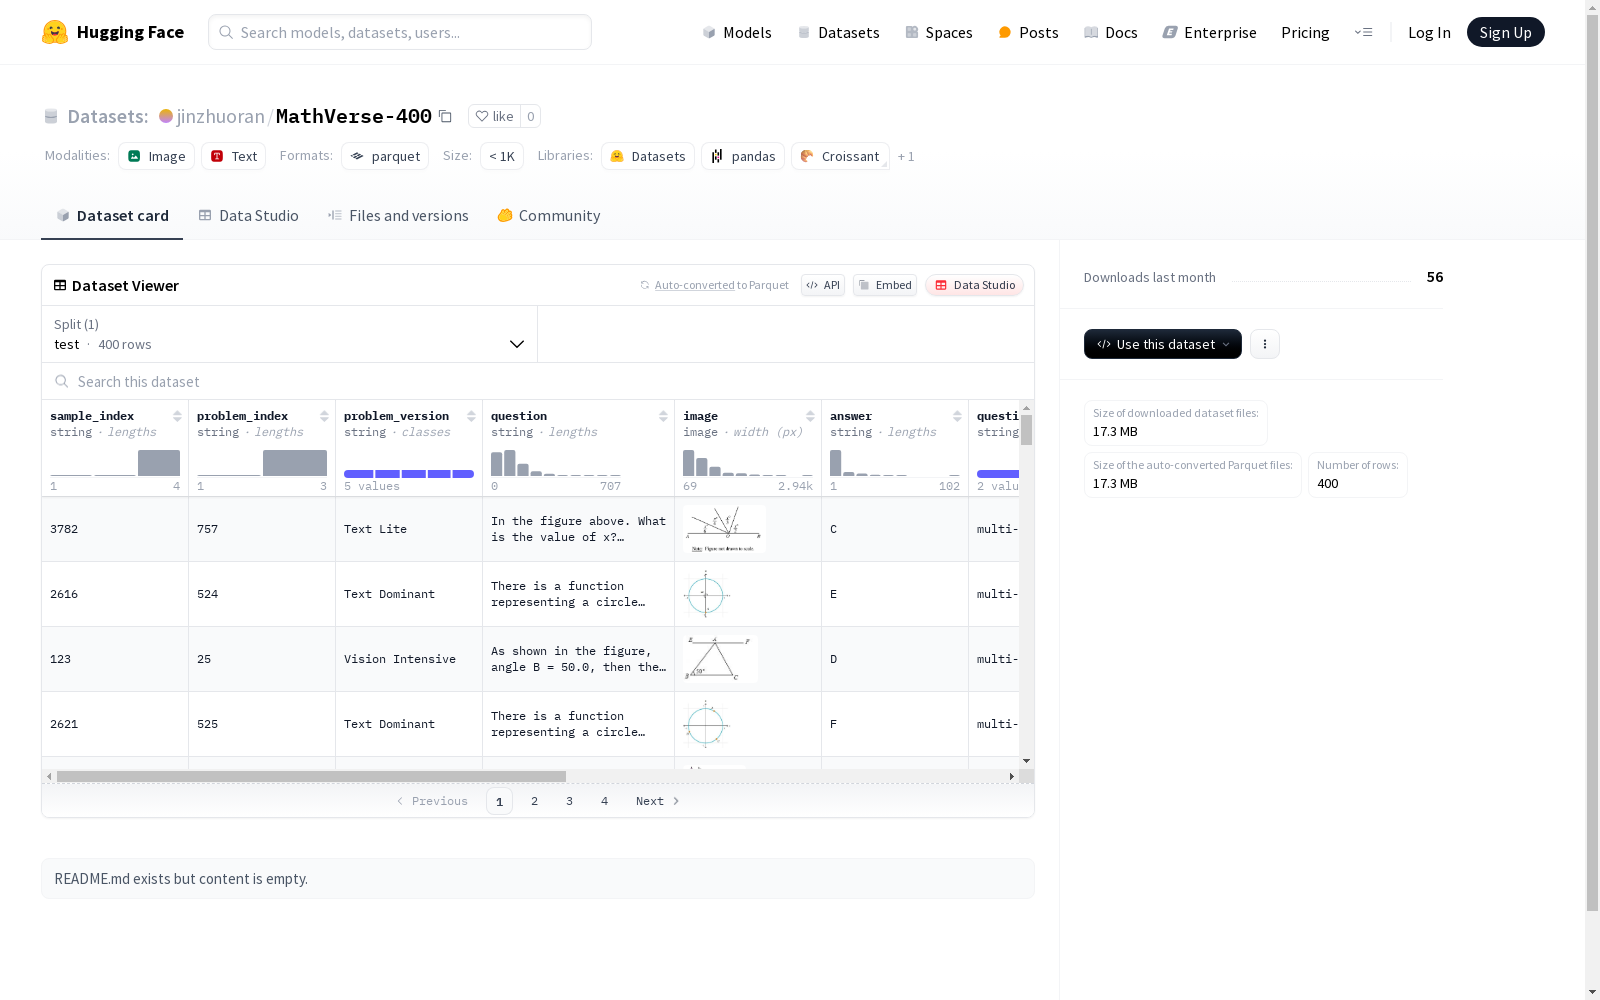The height and width of the screenshot is (1000, 1600).
Task: Click the Hugging Face logo icon
Action: (55, 32)
